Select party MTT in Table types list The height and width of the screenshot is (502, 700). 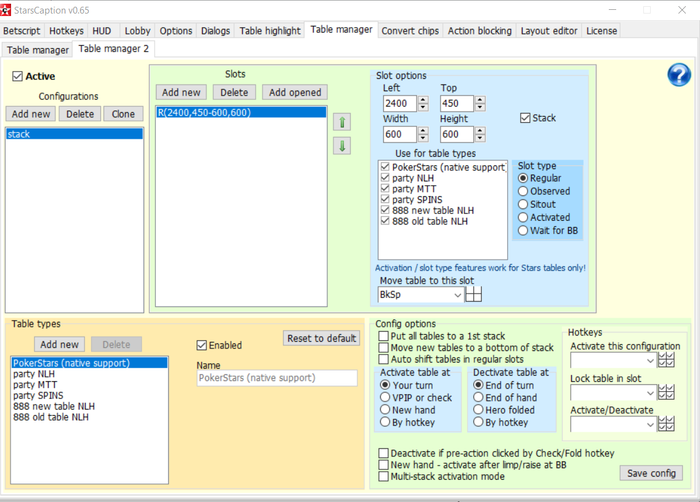pos(34,384)
